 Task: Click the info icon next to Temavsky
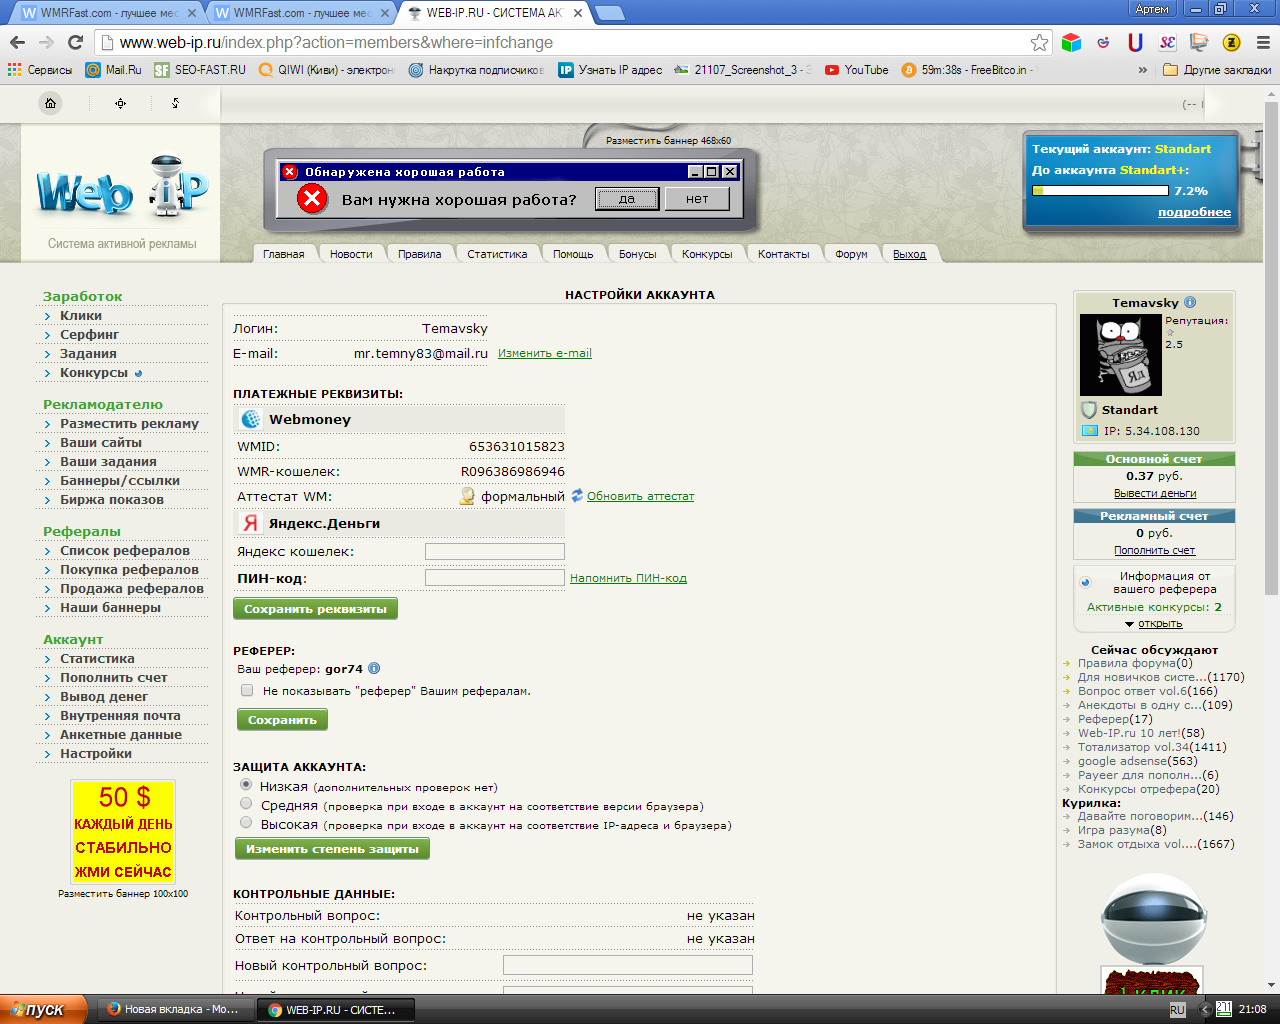tap(1190, 302)
